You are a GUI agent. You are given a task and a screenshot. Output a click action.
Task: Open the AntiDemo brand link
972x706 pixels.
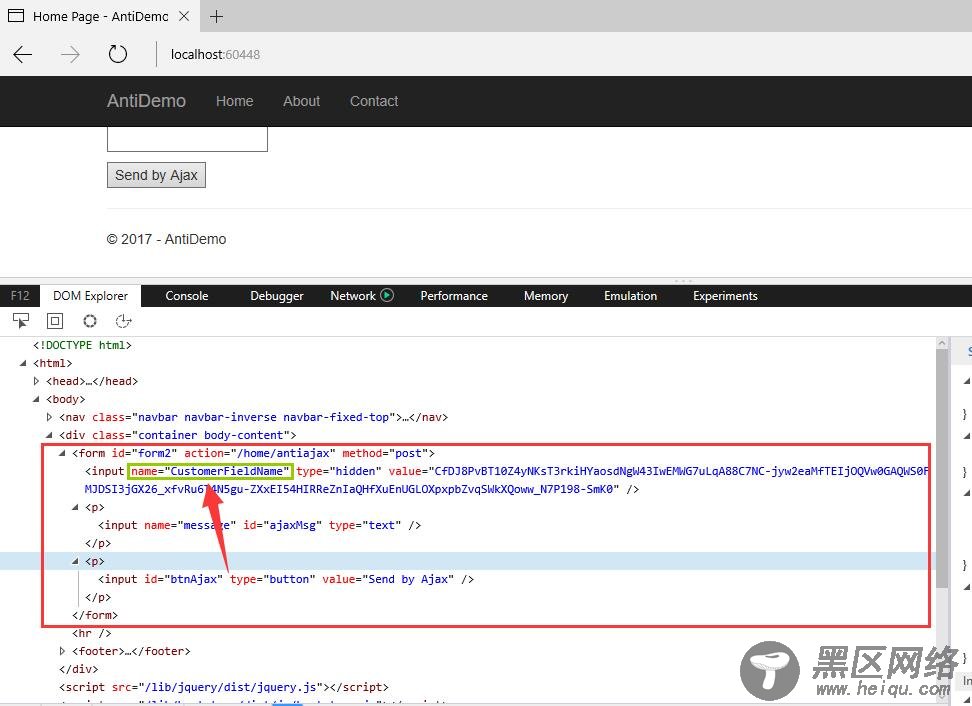[146, 101]
